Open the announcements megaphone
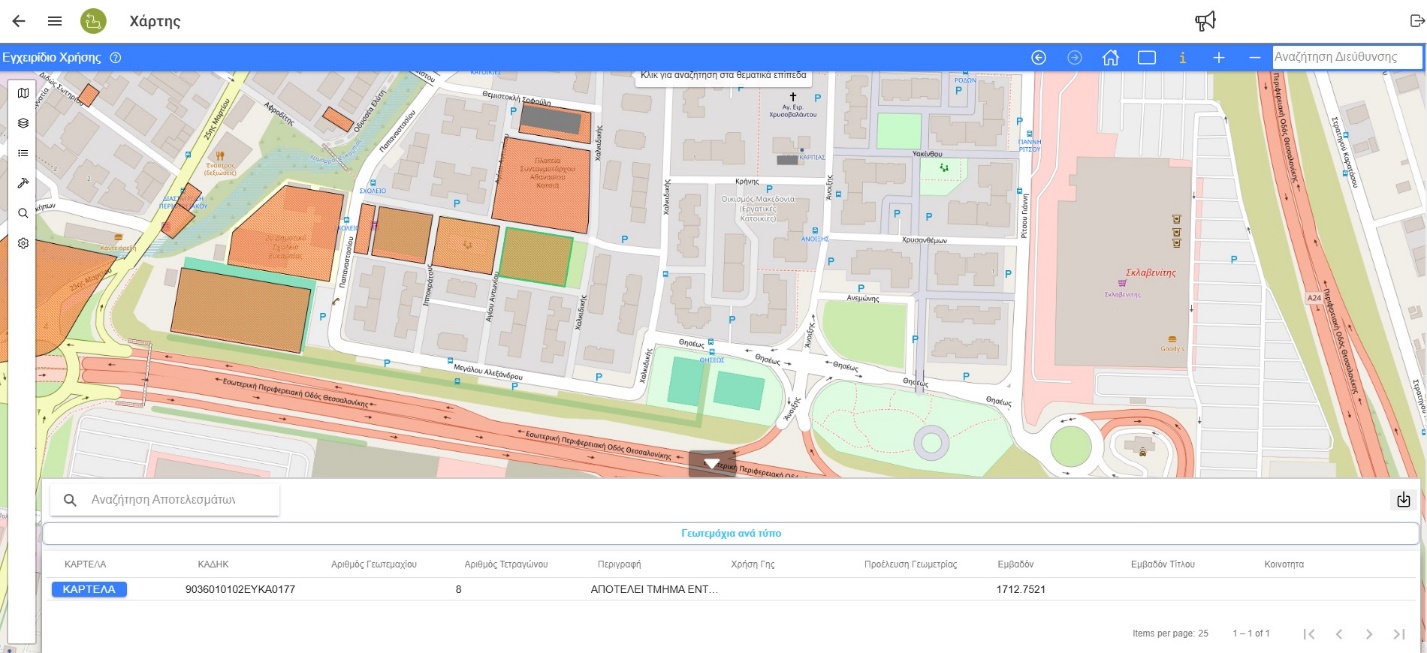 [1206, 21]
